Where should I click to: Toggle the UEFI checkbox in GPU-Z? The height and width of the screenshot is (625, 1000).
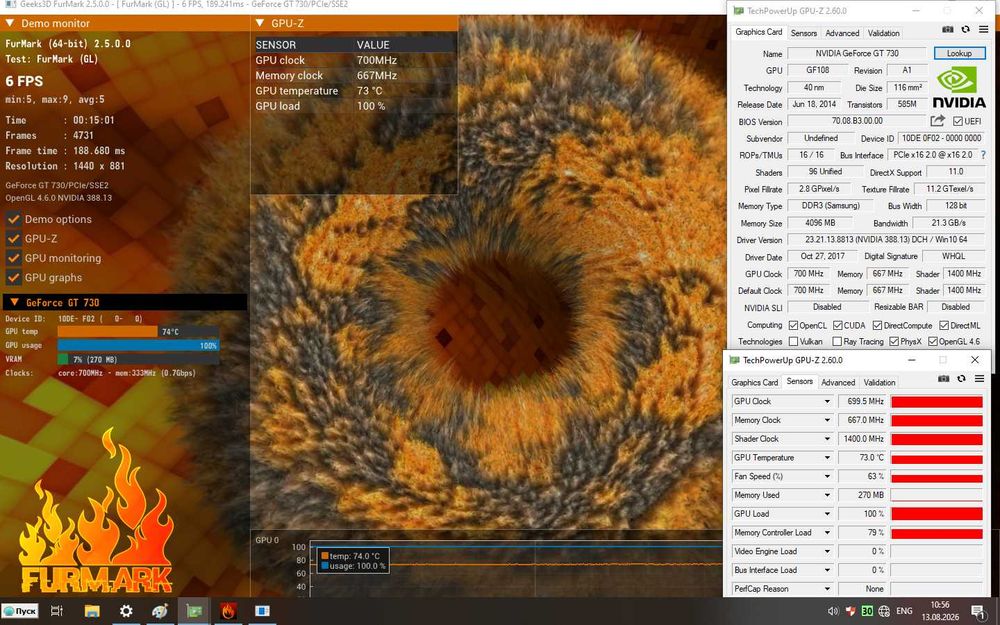958,121
